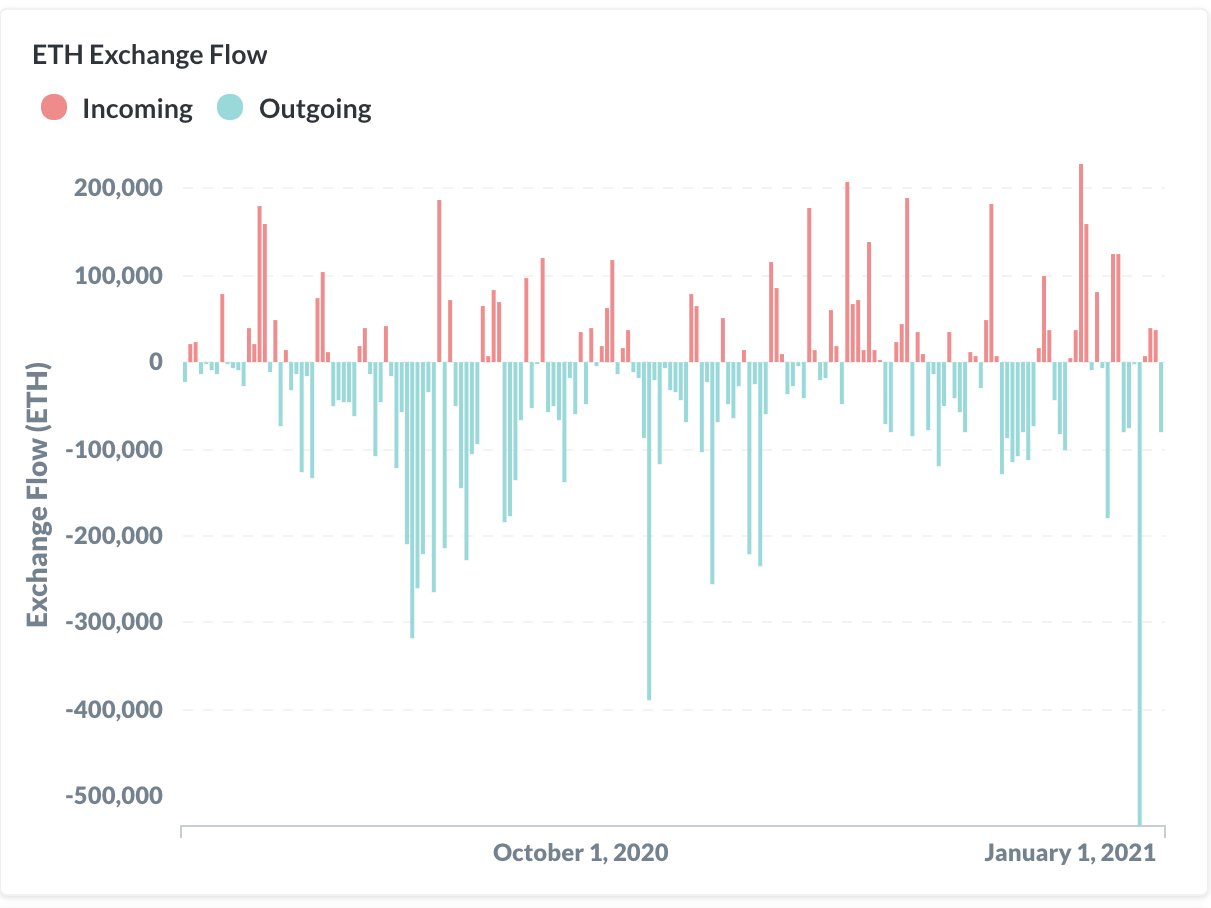This screenshot has width=1211, height=908.
Task: Click the 0 y-axis tick label
Action: click(x=155, y=362)
